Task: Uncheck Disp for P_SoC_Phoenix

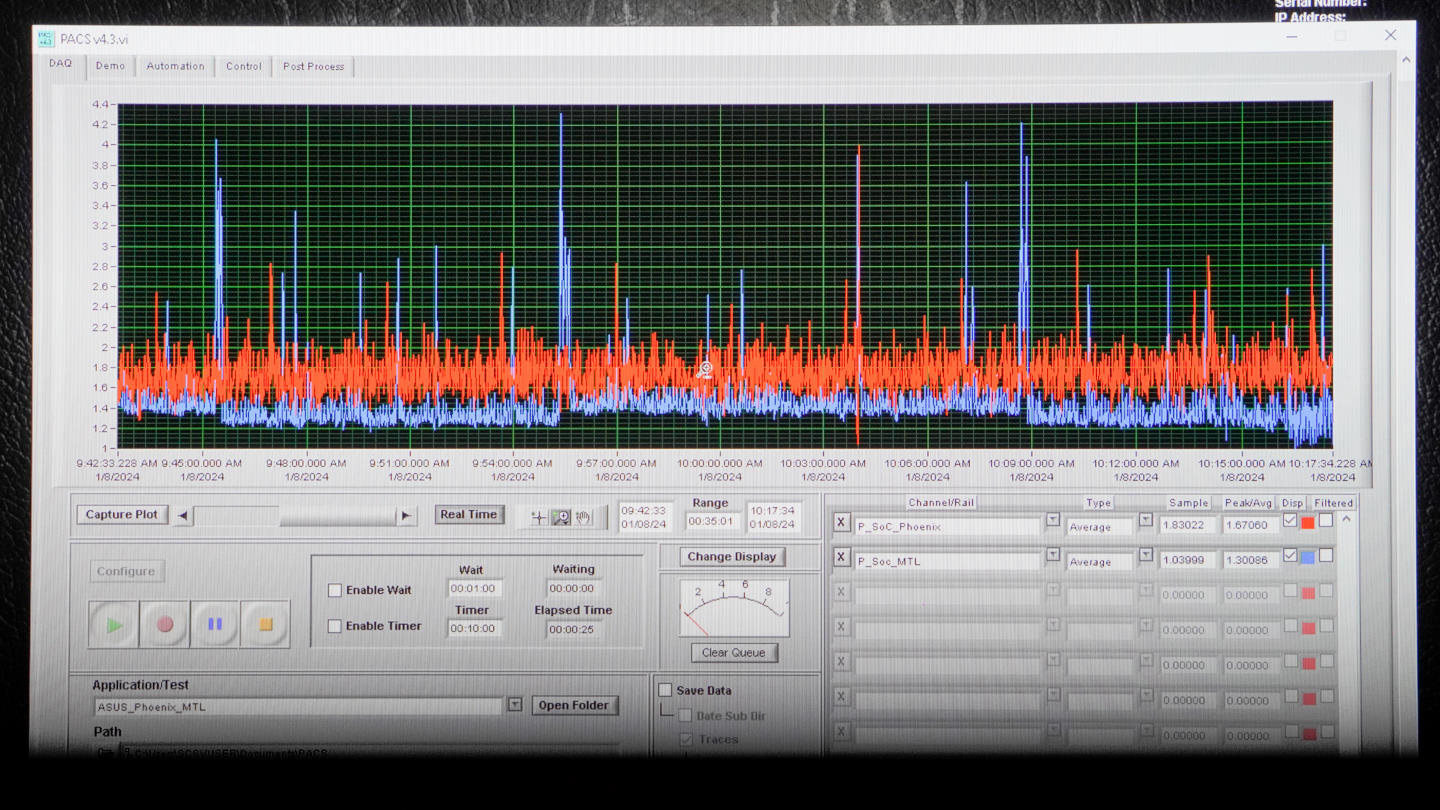Action: point(1290,520)
